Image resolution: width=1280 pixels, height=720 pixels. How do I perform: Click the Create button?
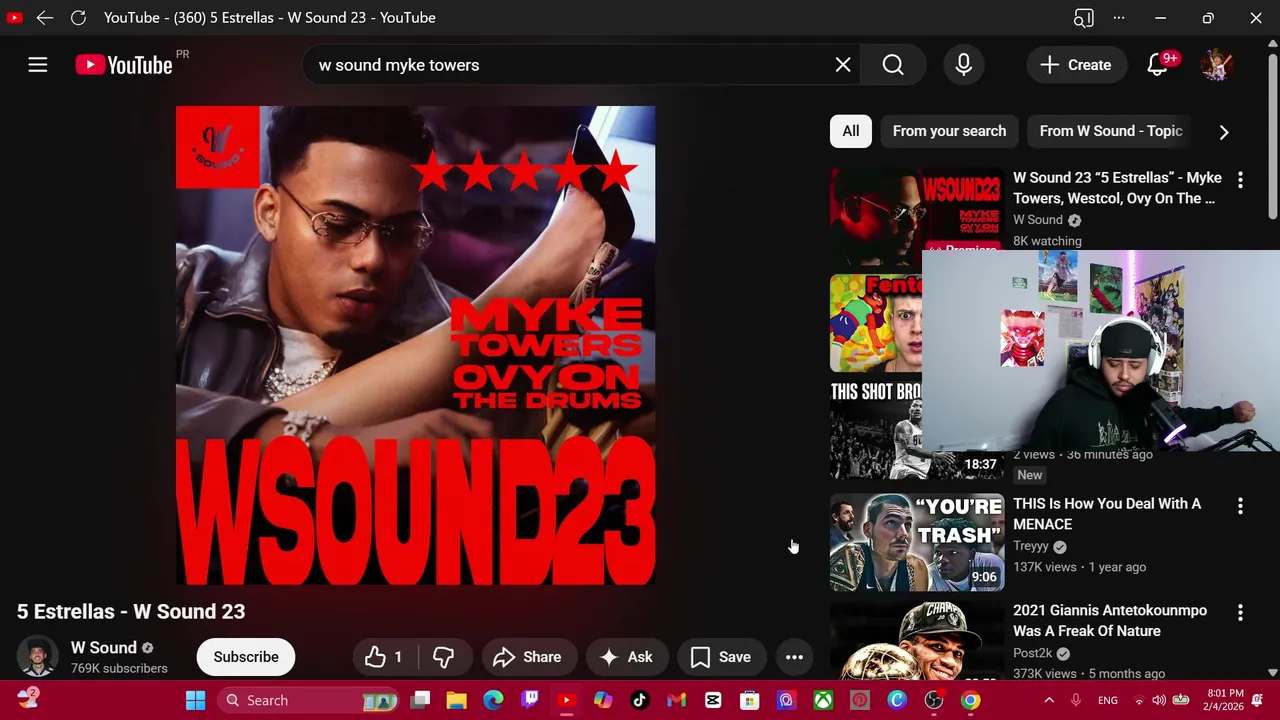pos(1076,65)
